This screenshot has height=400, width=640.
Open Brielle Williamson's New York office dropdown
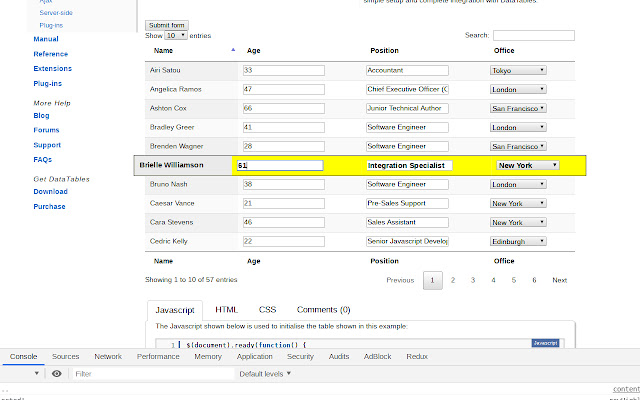pos(528,165)
